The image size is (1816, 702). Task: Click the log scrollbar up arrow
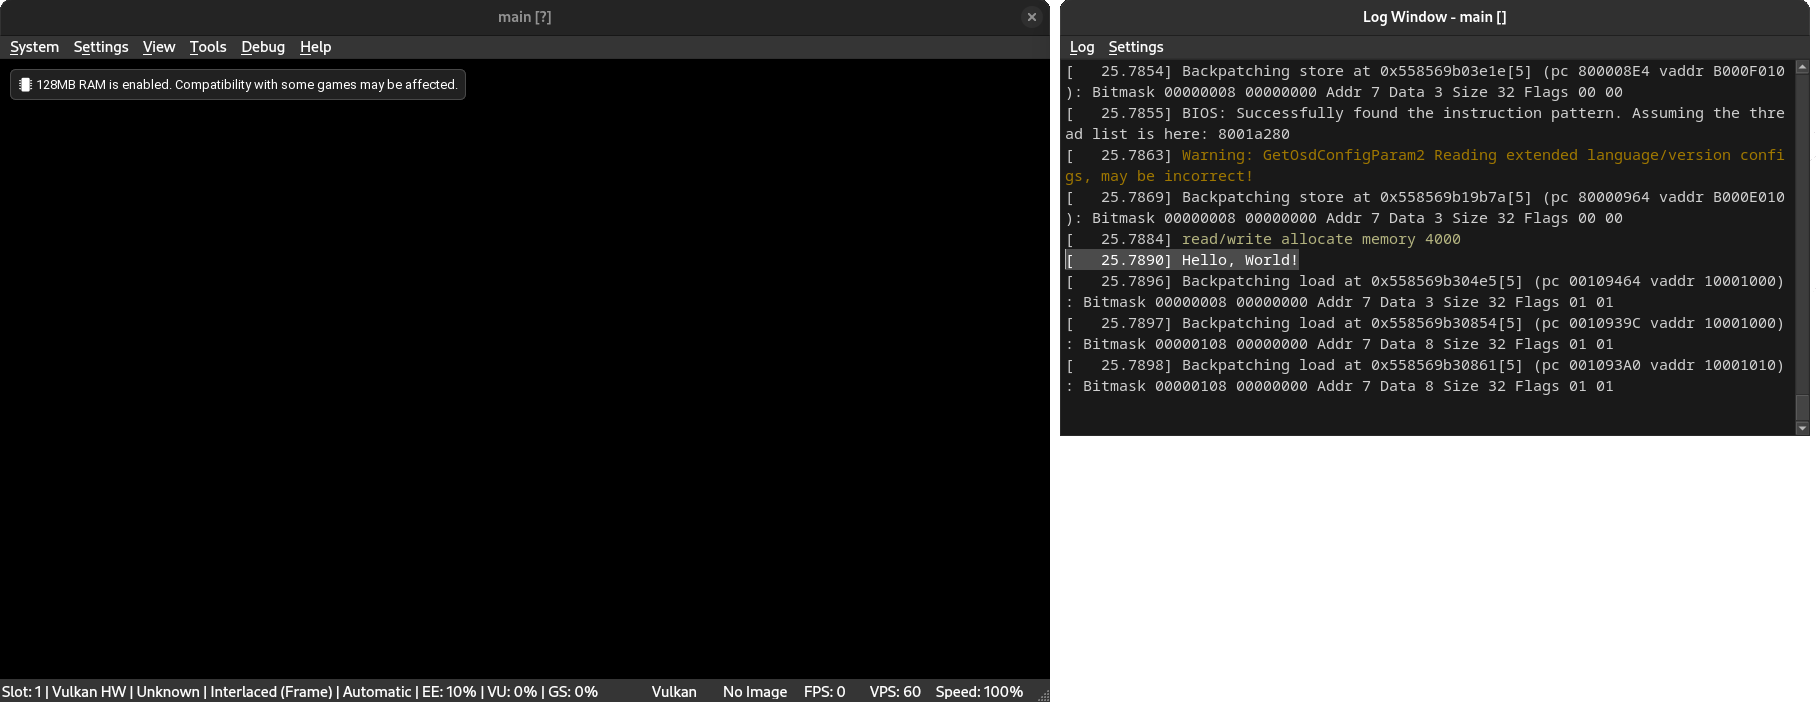click(1802, 67)
